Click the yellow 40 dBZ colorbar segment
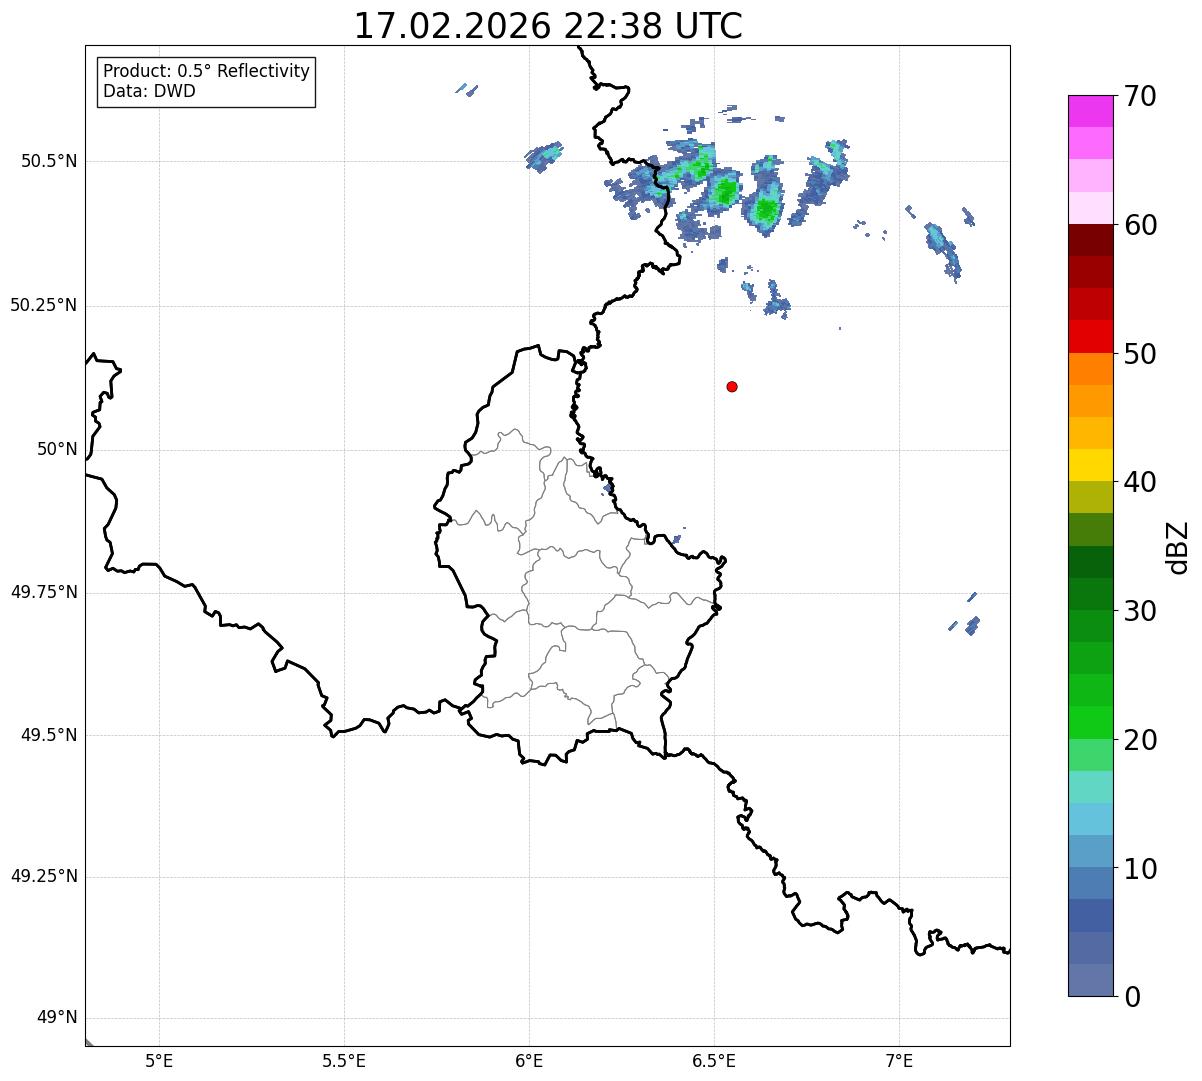Screen dimensions: 1202x1081 point(1090,465)
